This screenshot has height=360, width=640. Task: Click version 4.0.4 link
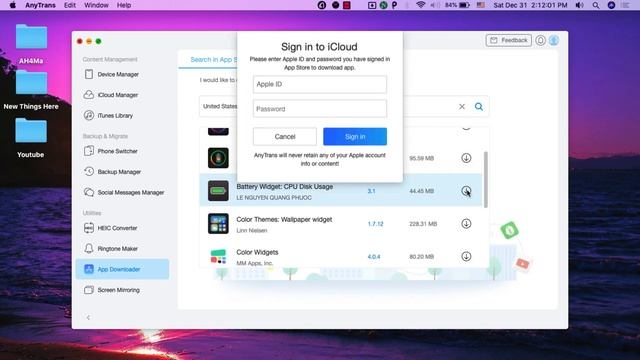[374, 257]
